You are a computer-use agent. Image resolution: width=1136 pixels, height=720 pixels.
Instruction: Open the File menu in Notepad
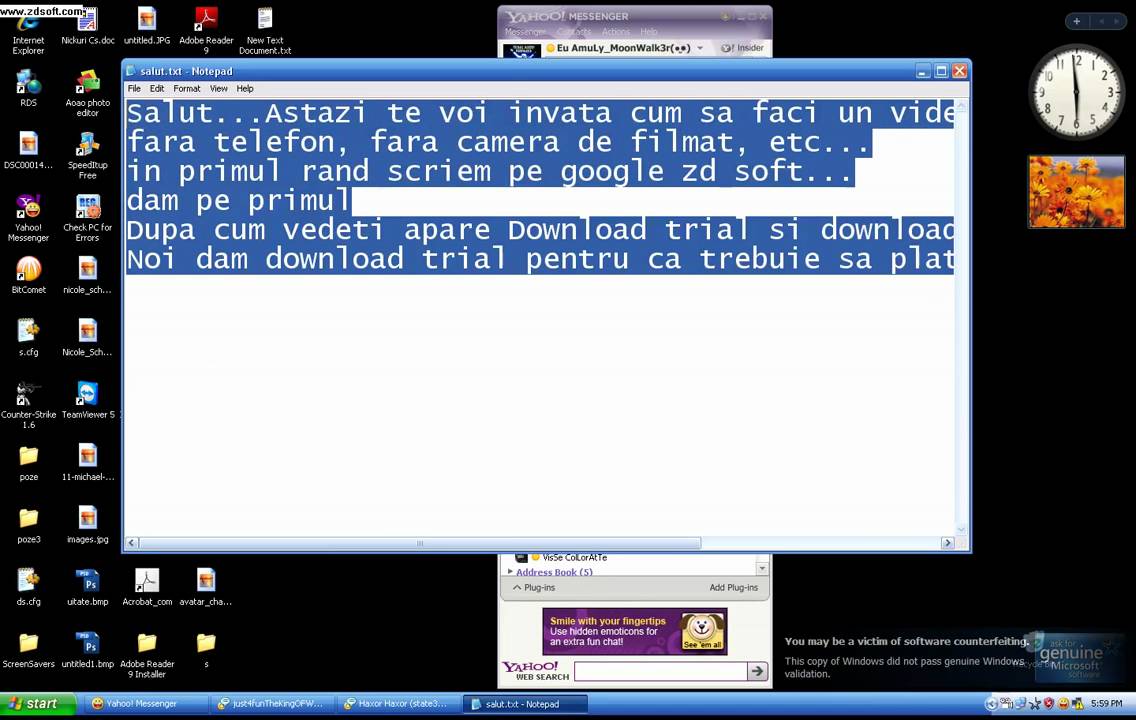[x=134, y=88]
